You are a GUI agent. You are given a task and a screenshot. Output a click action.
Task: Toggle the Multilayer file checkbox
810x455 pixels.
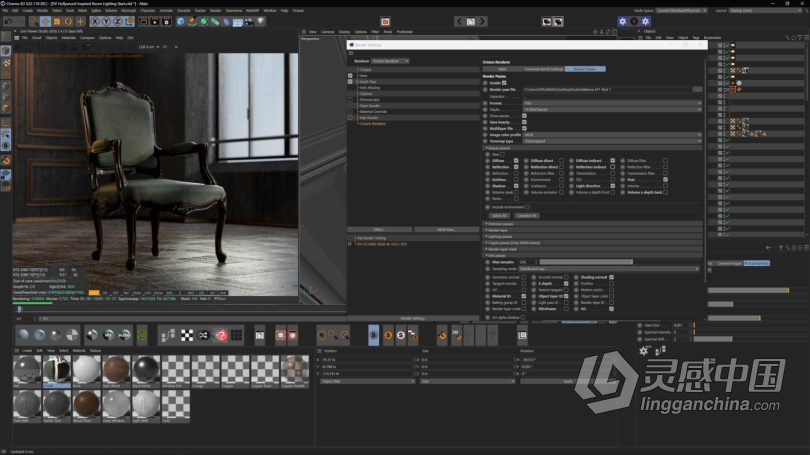pyautogui.click(x=524, y=128)
